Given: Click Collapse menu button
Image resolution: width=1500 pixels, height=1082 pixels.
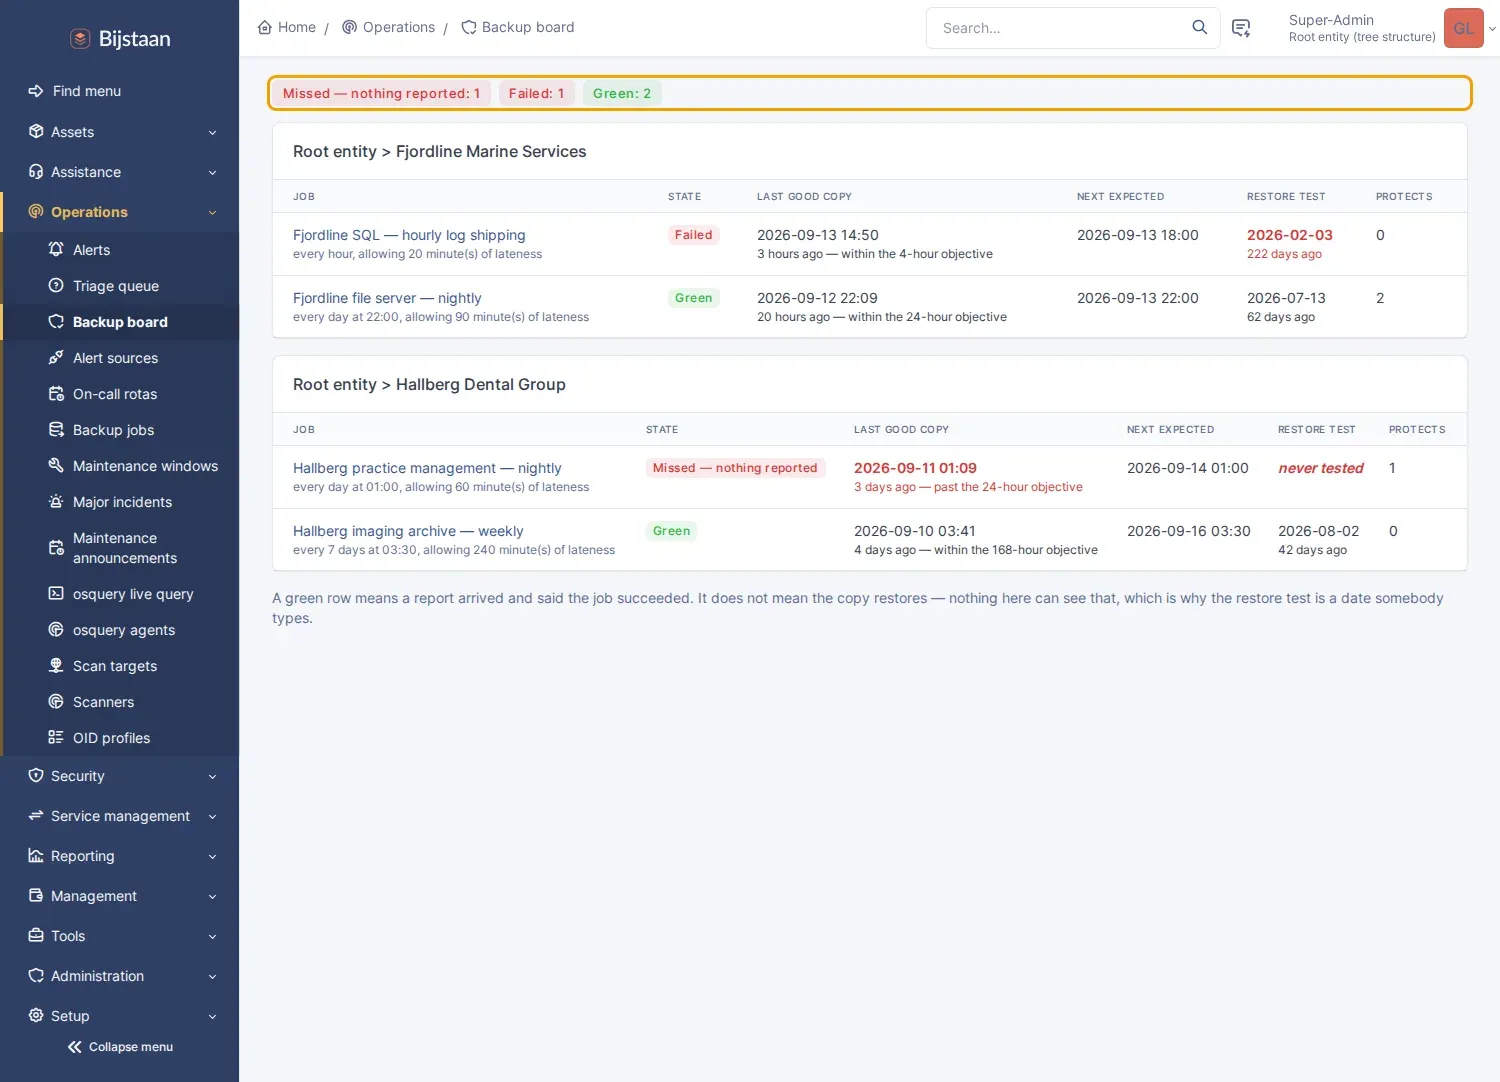Looking at the screenshot, I should point(120,1047).
